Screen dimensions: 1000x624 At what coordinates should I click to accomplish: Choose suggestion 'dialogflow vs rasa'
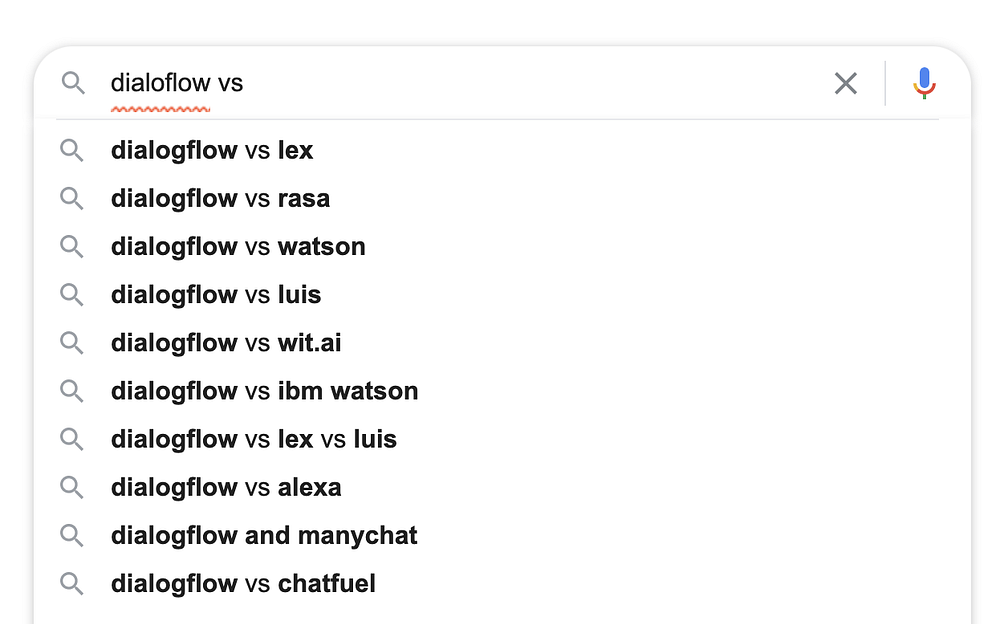pyautogui.click(x=220, y=199)
